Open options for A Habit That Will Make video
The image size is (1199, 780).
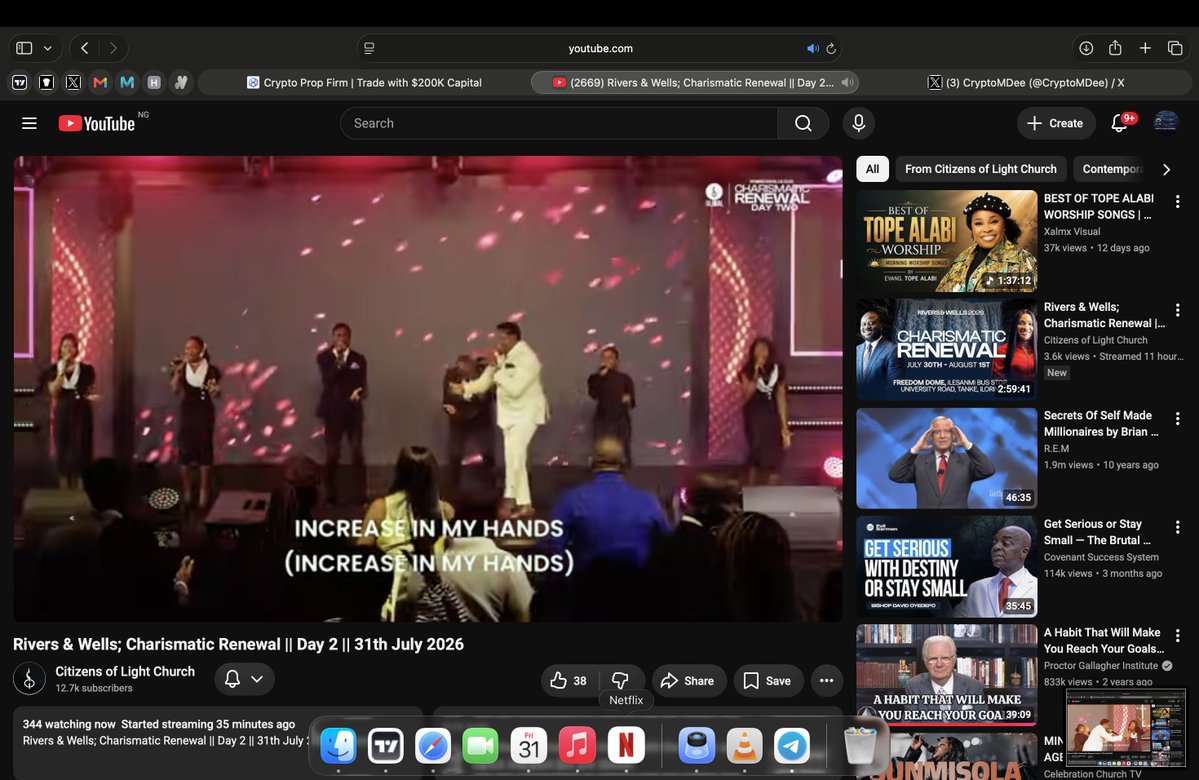tap(1178, 636)
